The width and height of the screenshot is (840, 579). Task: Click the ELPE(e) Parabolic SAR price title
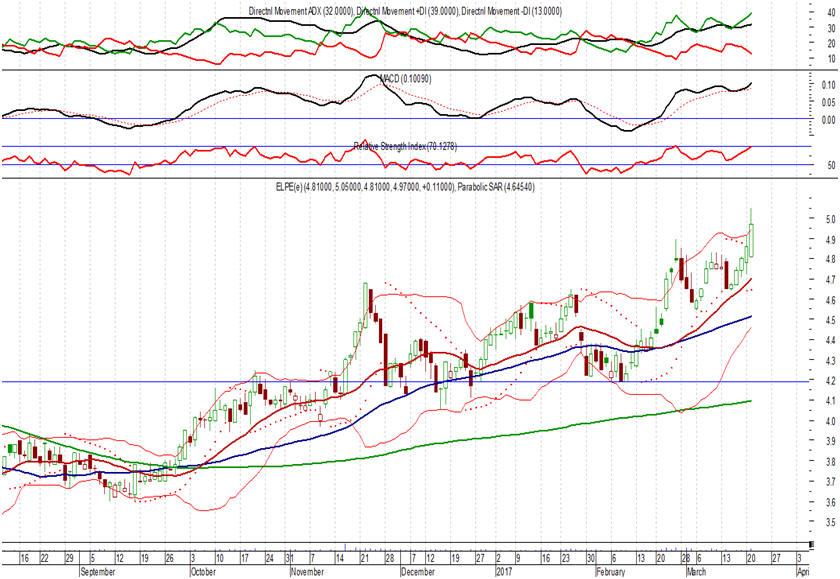pyautogui.click(x=405, y=187)
